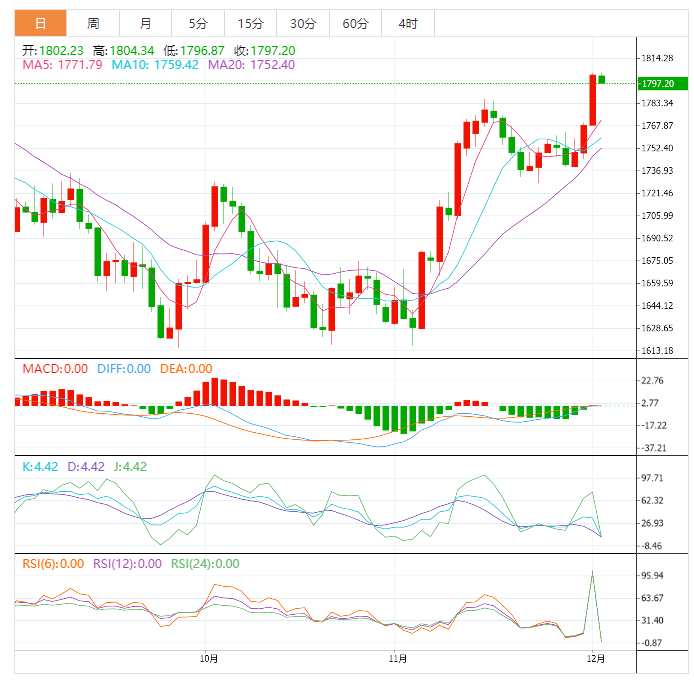The width and height of the screenshot is (694, 682).
Task: Click the 1613.18 price axis label
Action: pos(657,351)
